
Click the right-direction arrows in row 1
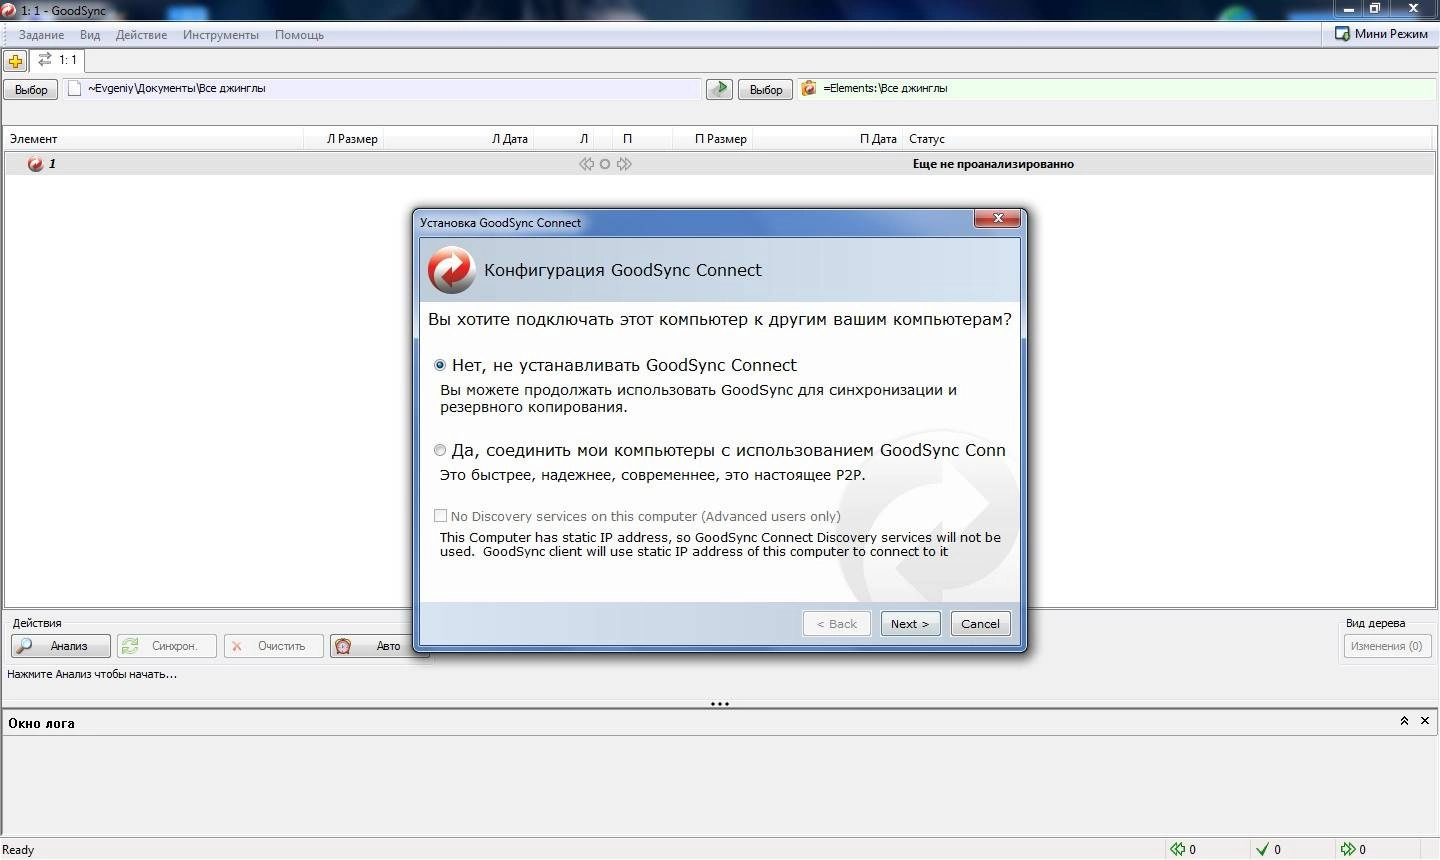(x=624, y=164)
